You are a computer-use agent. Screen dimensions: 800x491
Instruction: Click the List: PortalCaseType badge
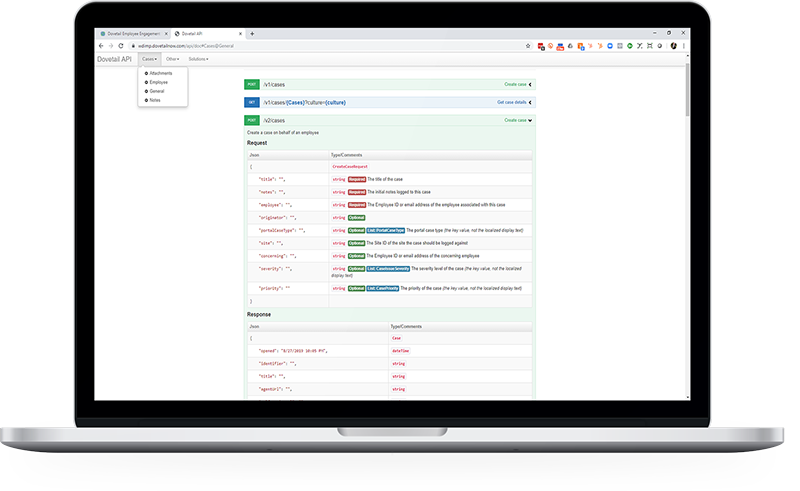pyautogui.click(x=386, y=231)
